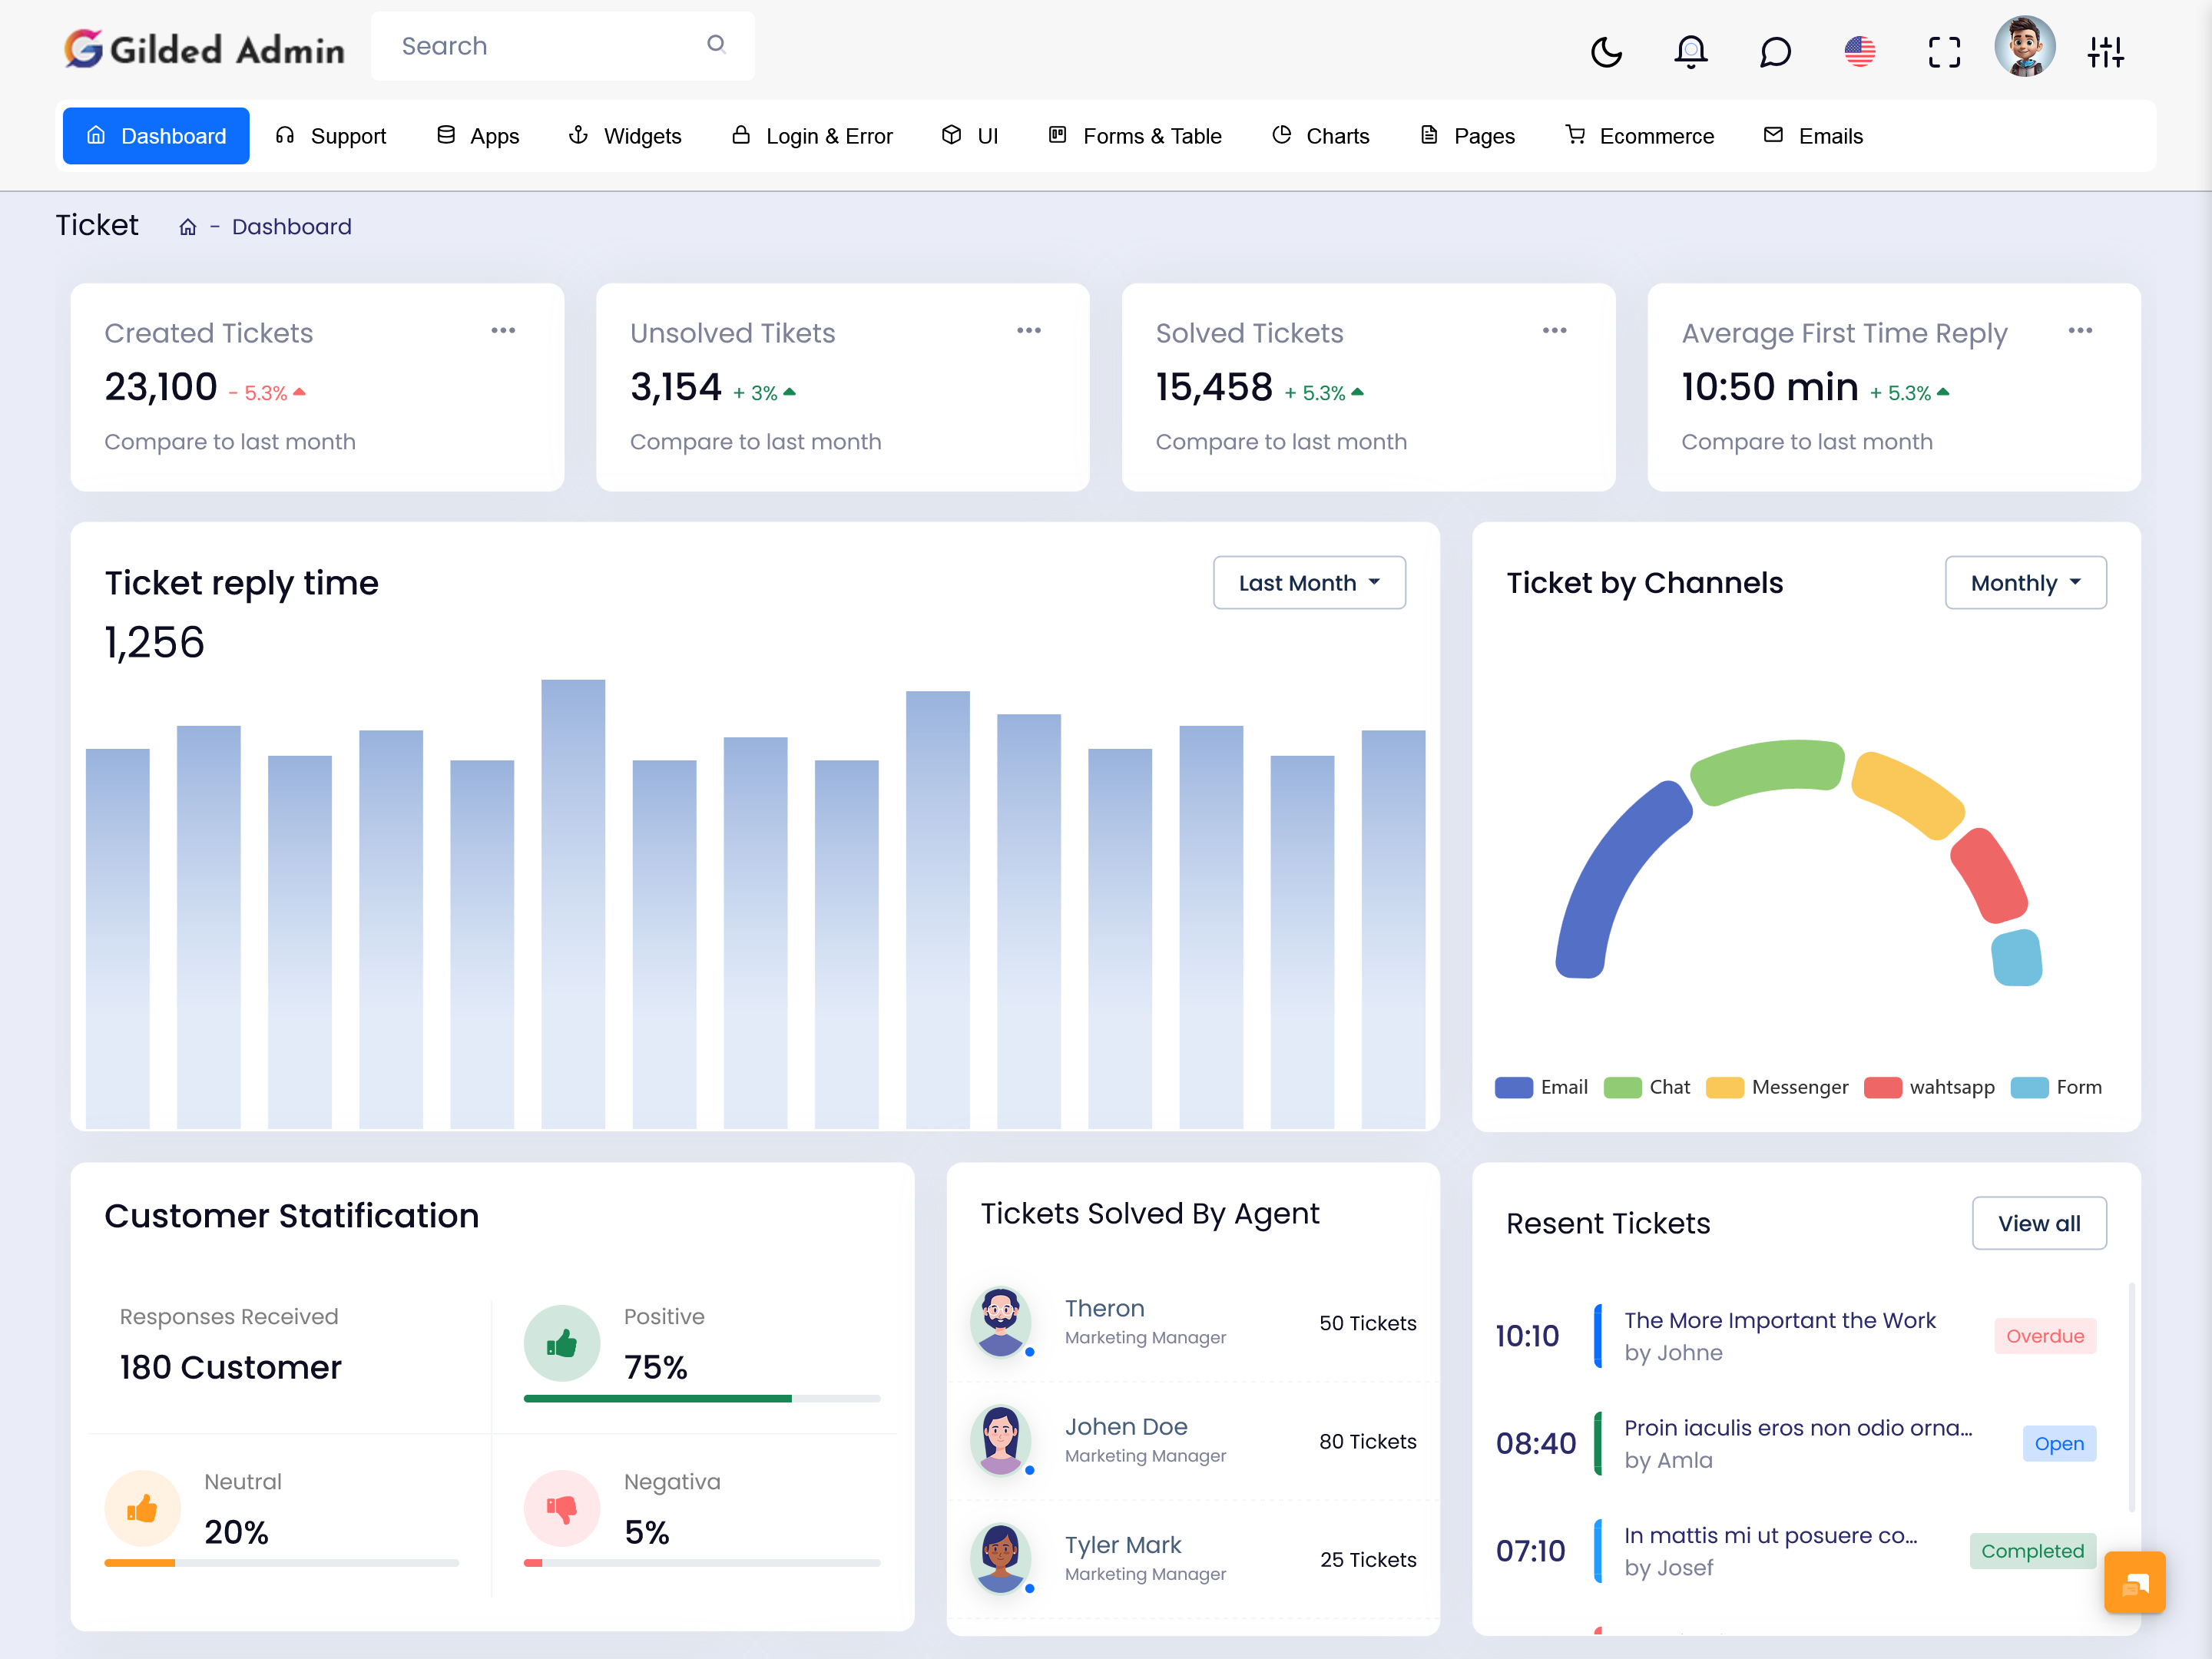Click the Positive thumbs-up icon

tap(562, 1343)
